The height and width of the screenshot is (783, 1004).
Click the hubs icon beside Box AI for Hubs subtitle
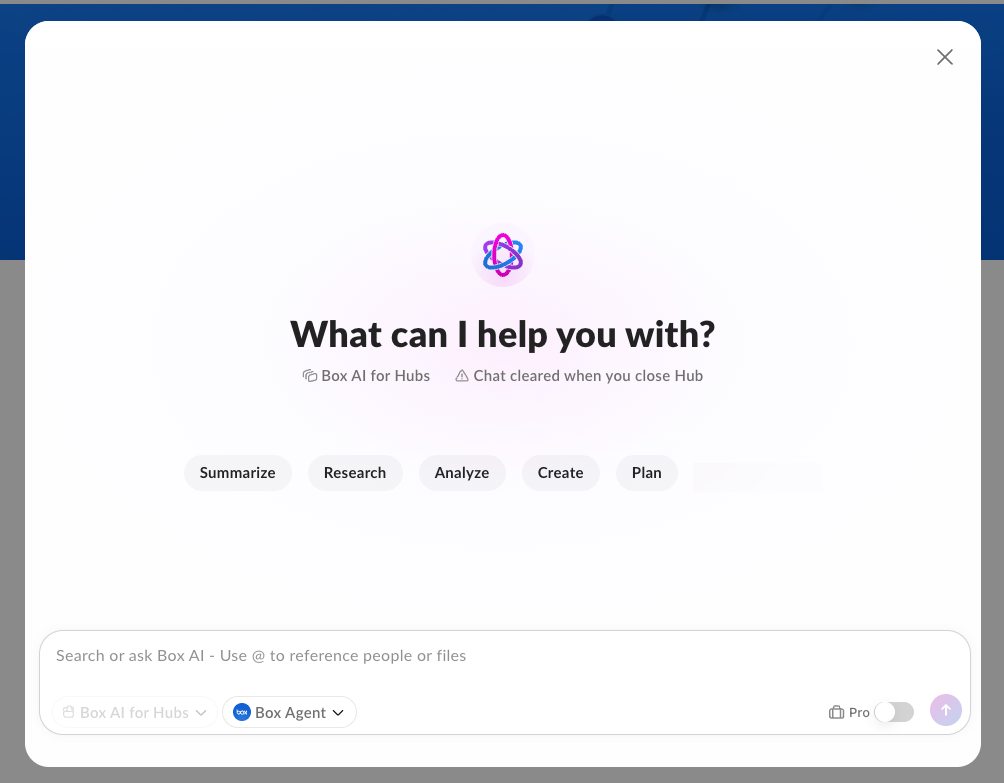tap(310, 376)
